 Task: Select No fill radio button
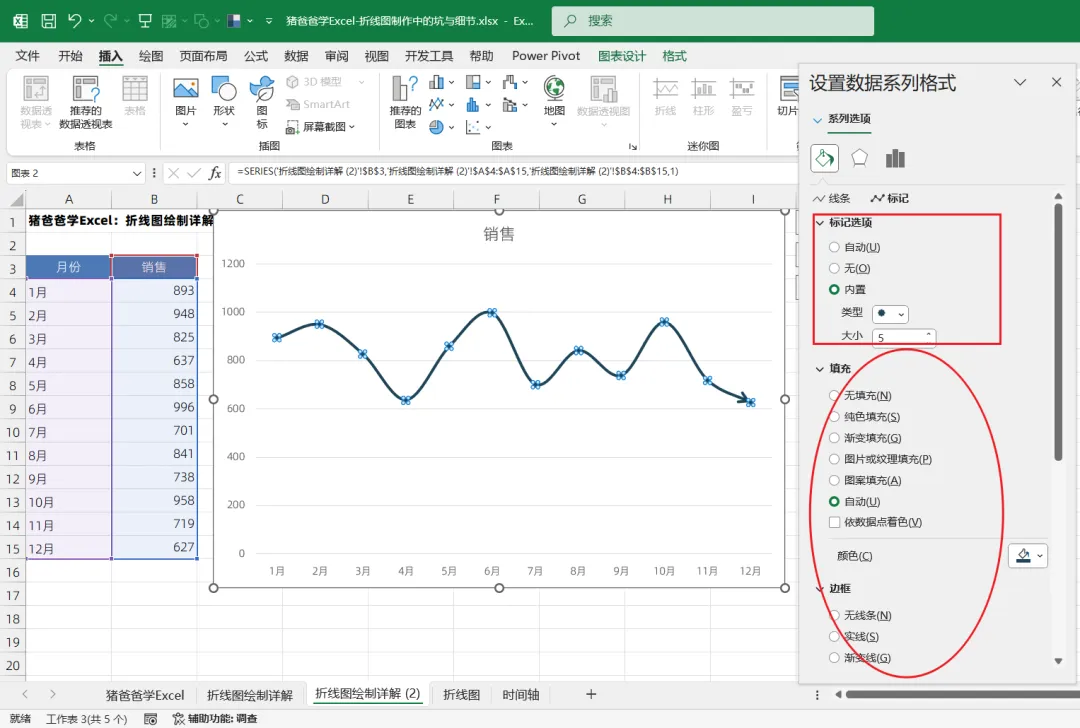tap(834, 395)
